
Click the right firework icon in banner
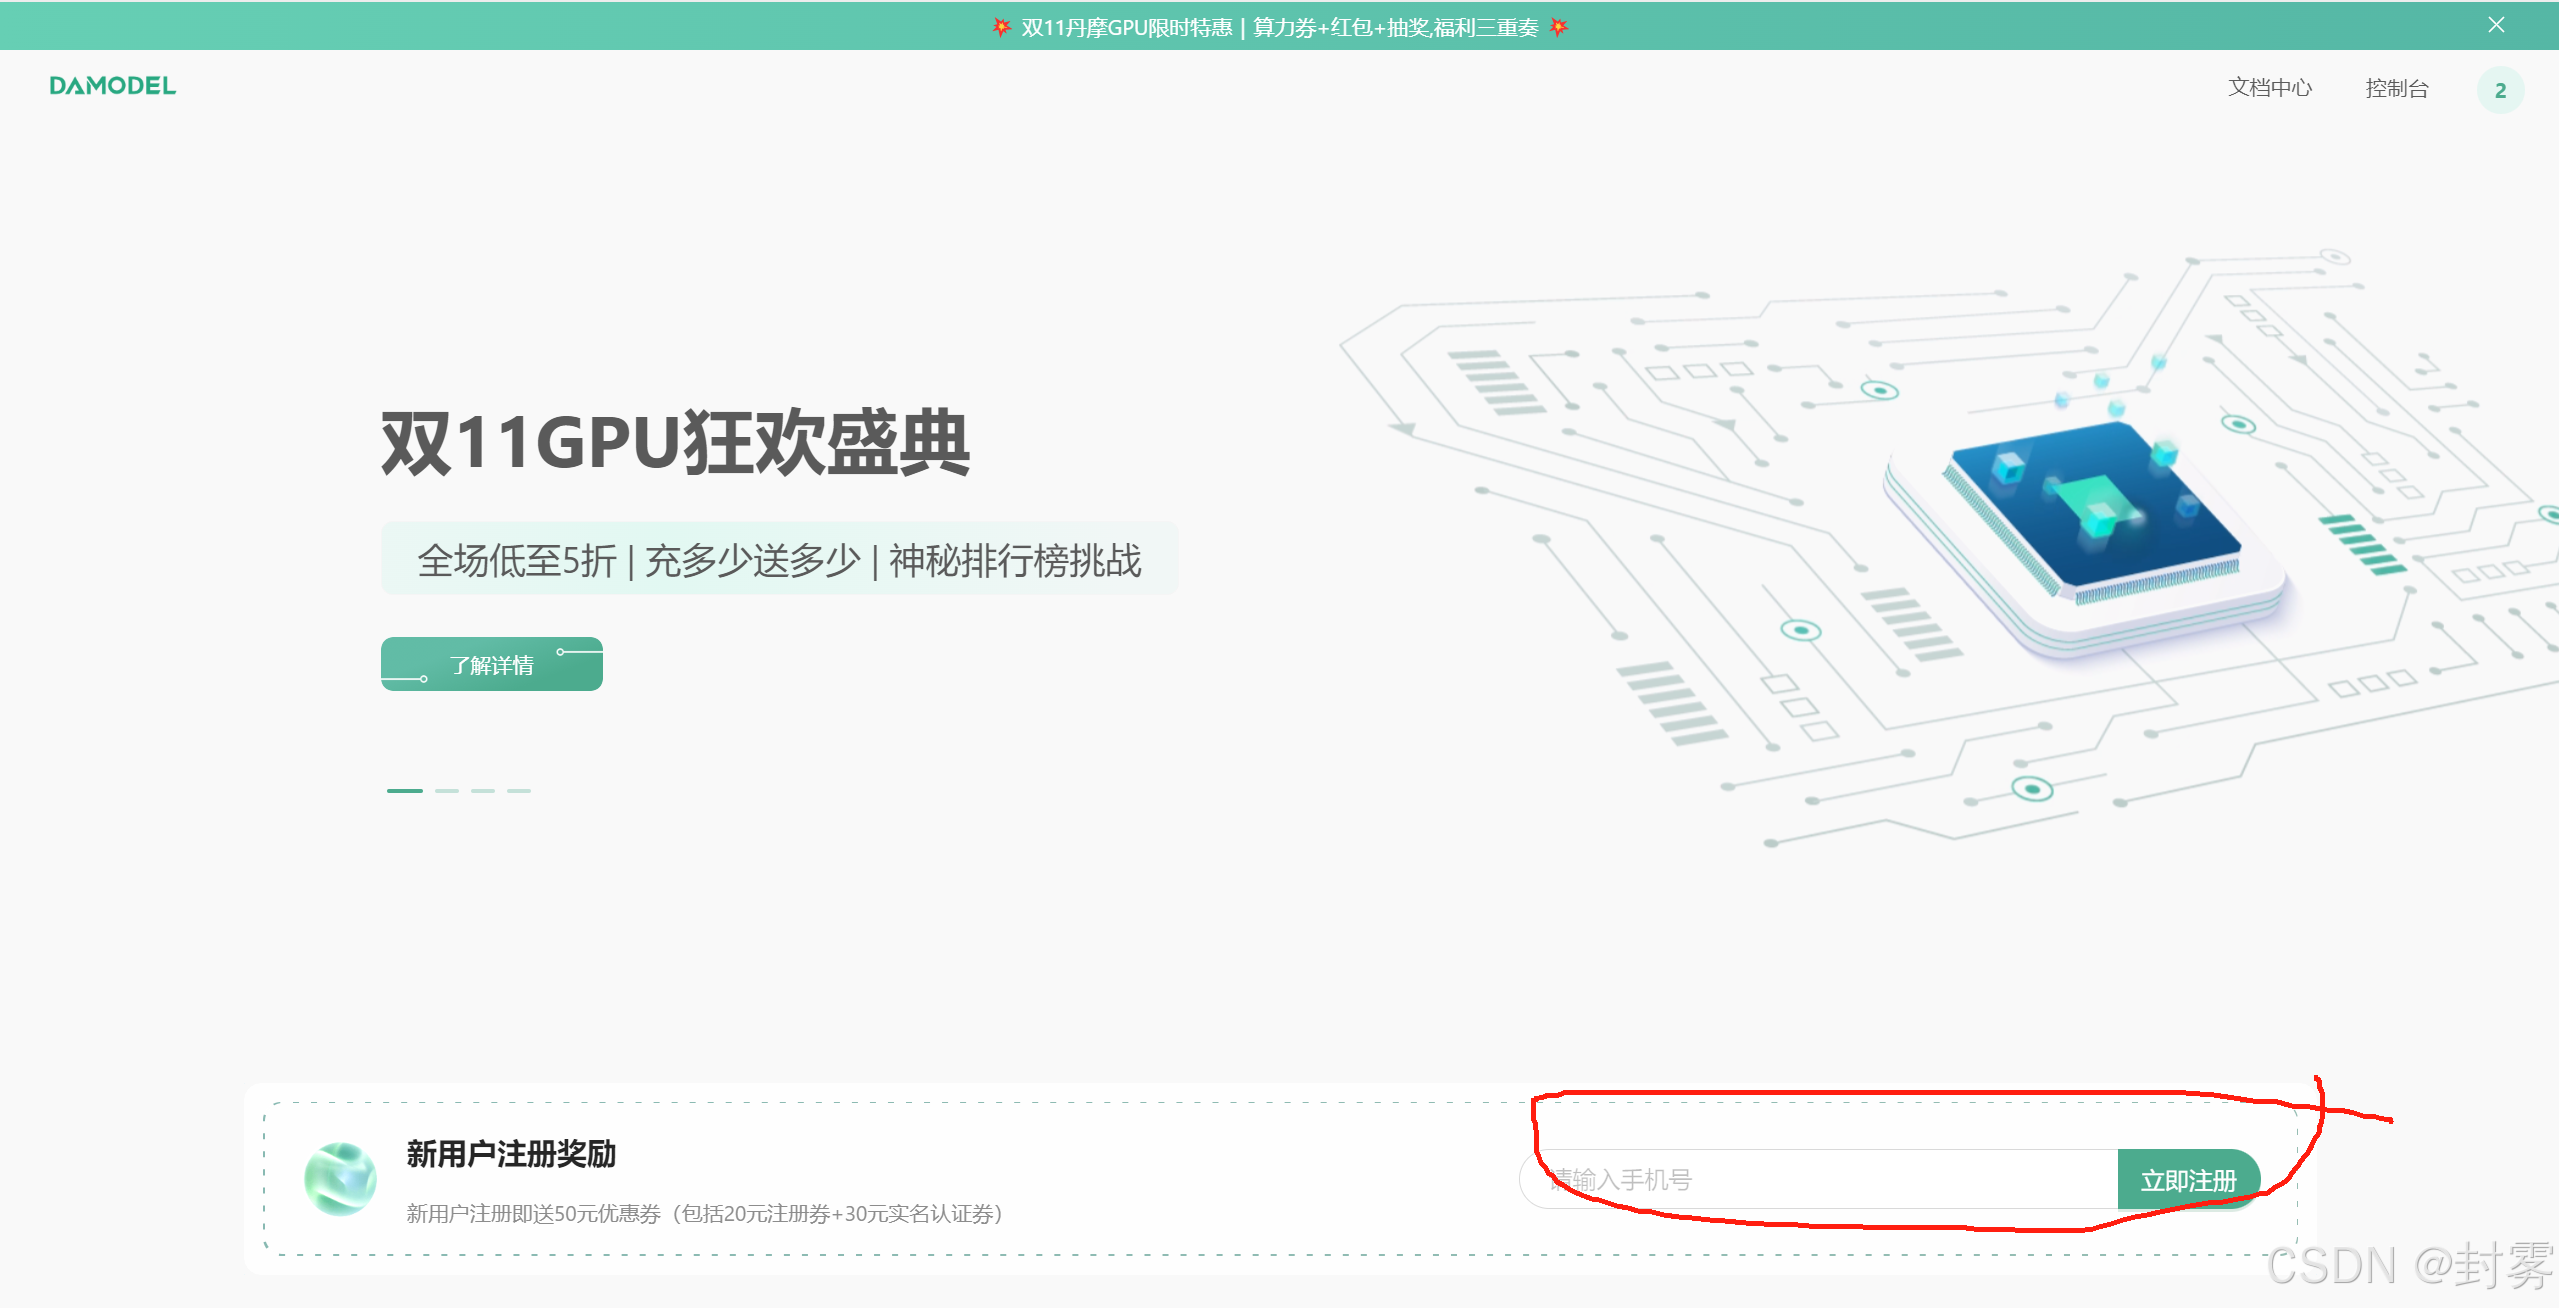click(1558, 27)
